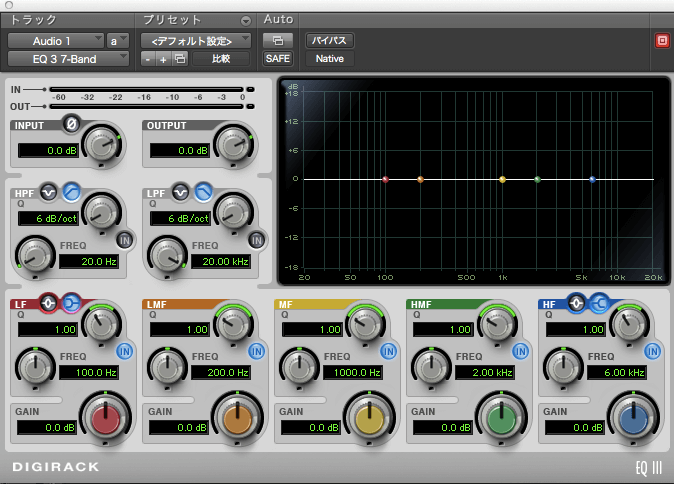
Task: Select the HF shelf filter type icon
Action: [x=600, y=303]
